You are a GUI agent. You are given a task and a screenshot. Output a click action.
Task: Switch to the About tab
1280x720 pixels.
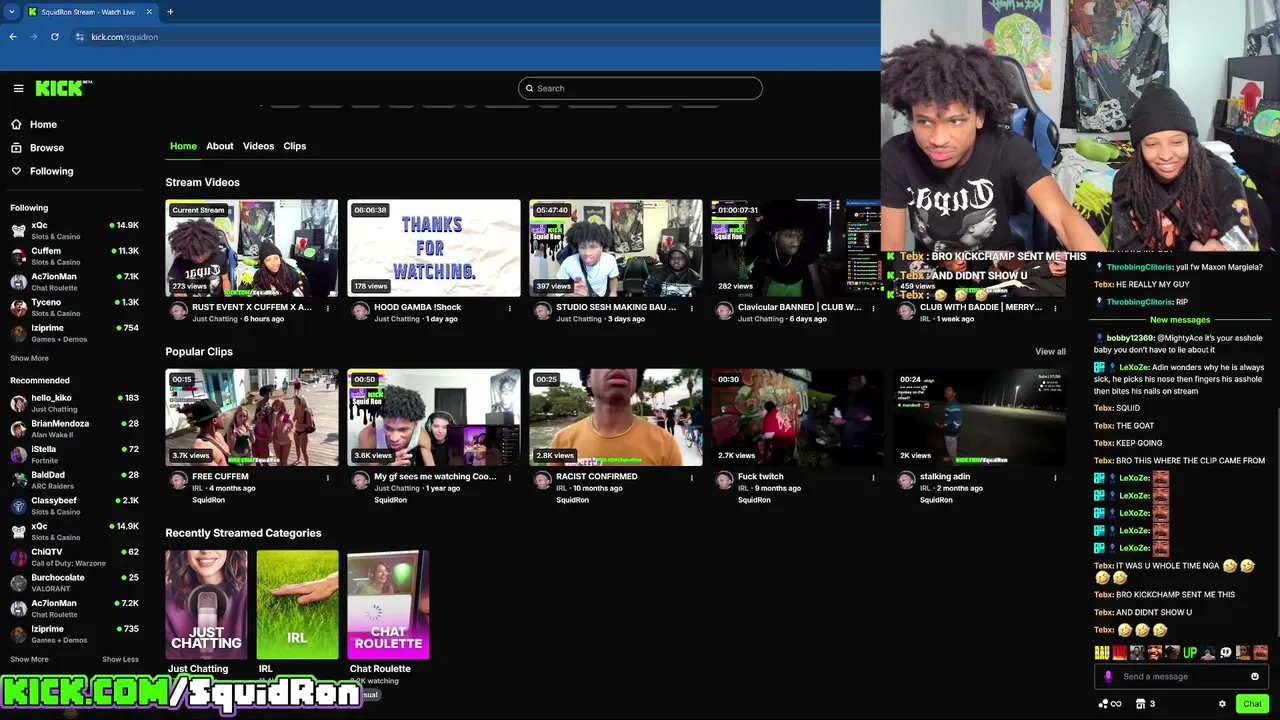tap(220, 146)
